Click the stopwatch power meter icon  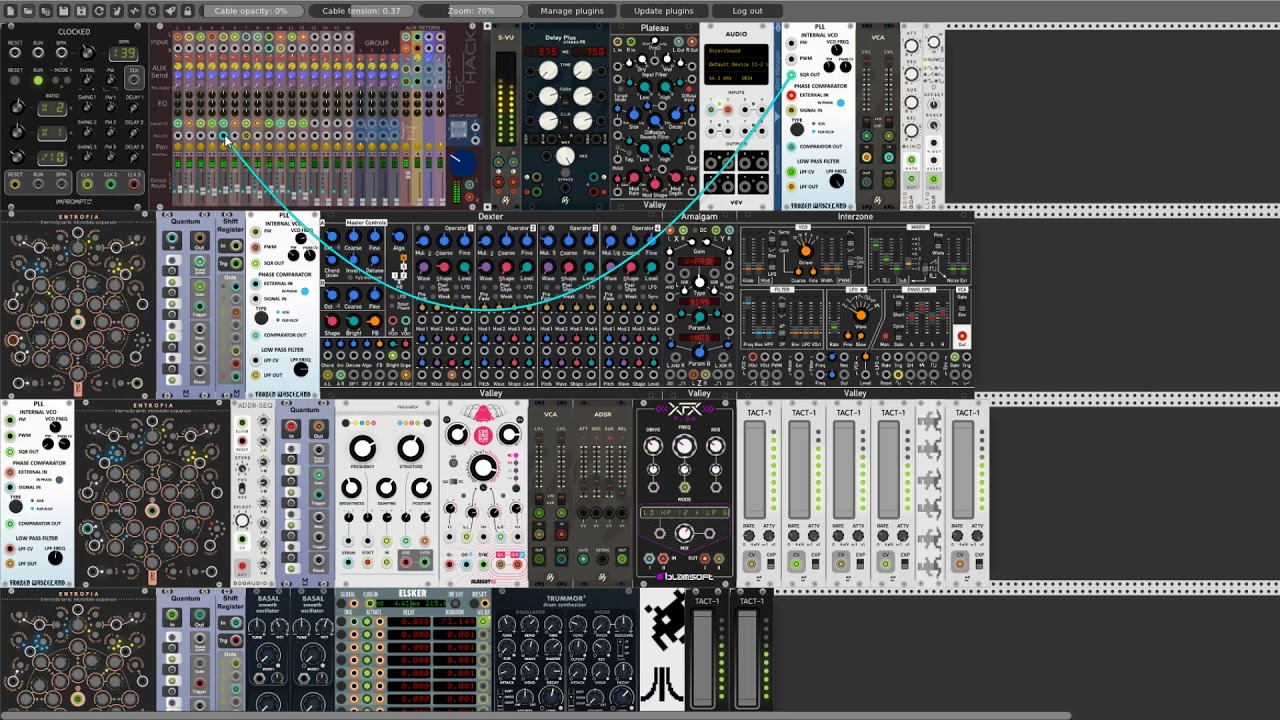pyautogui.click(x=152, y=11)
